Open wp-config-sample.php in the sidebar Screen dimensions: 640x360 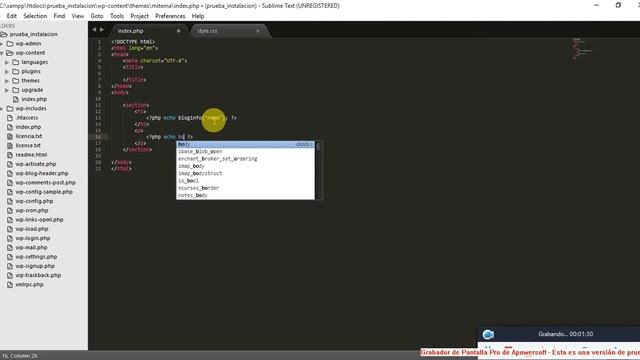click(44, 192)
